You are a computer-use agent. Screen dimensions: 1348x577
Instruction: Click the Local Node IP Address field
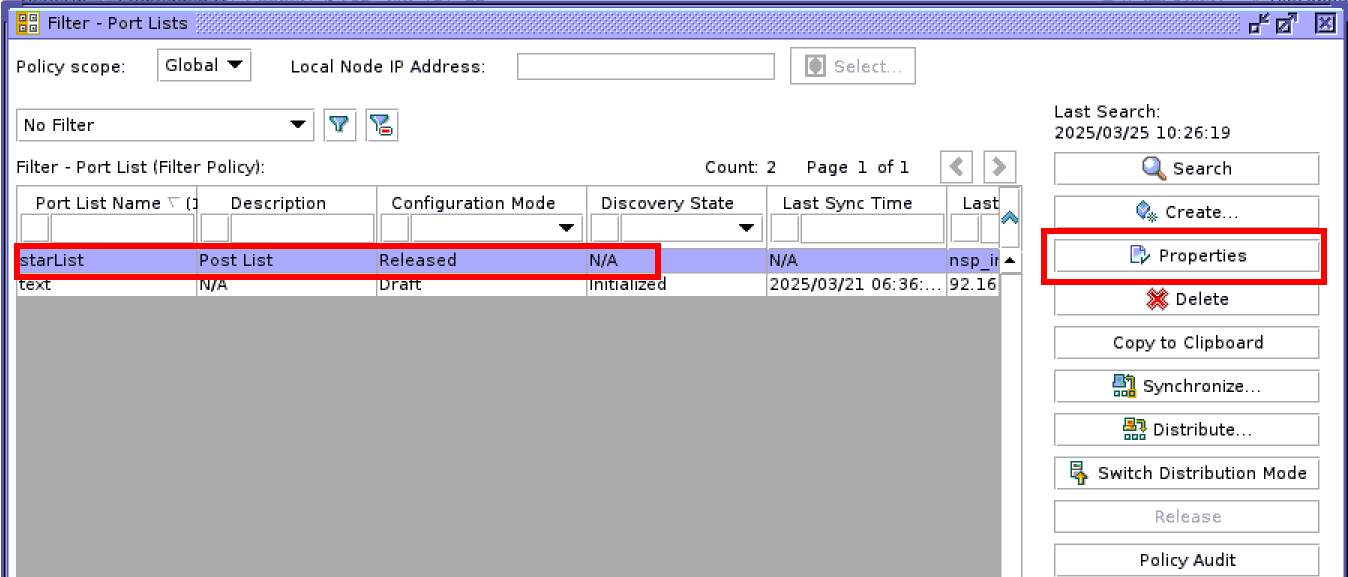(645, 67)
